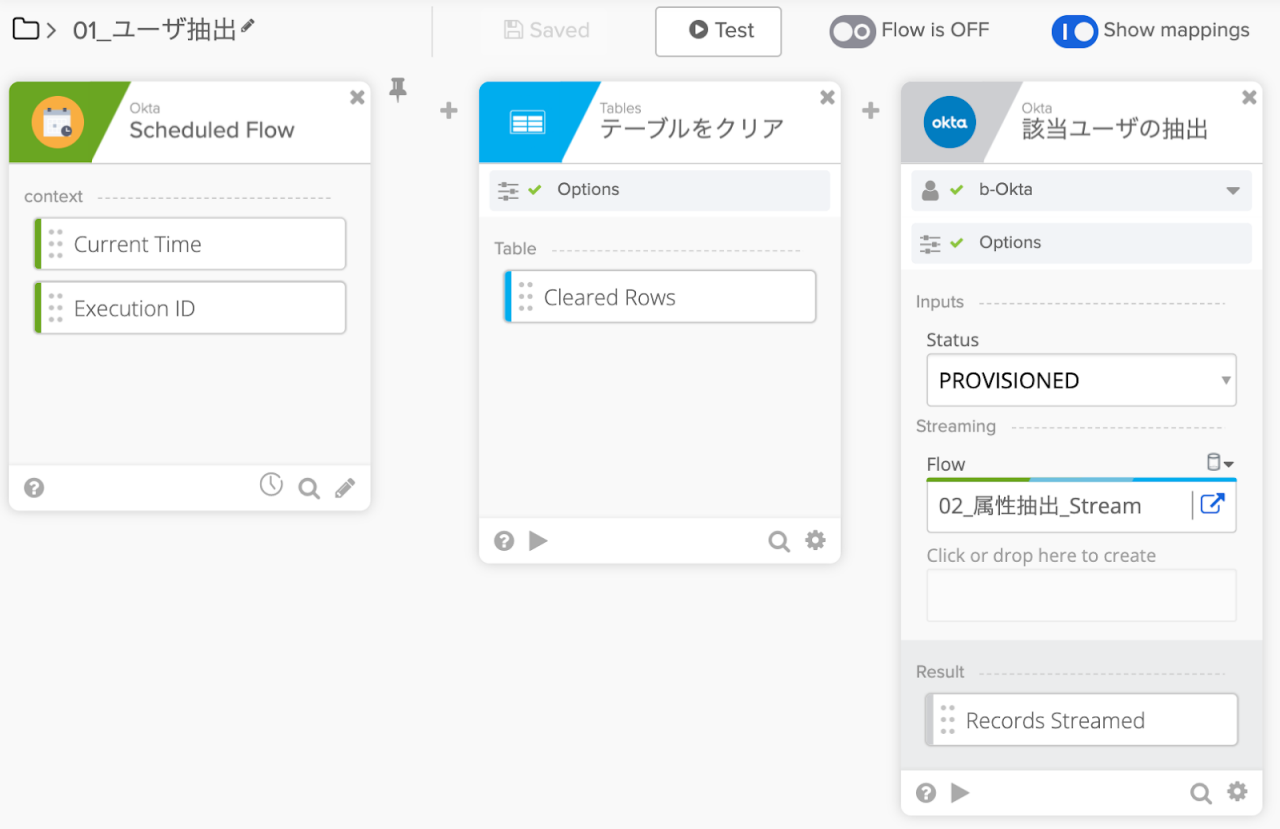This screenshot has height=829, width=1280.
Task: Run the テーブルをクリア step via its play icon
Action: click(x=538, y=541)
